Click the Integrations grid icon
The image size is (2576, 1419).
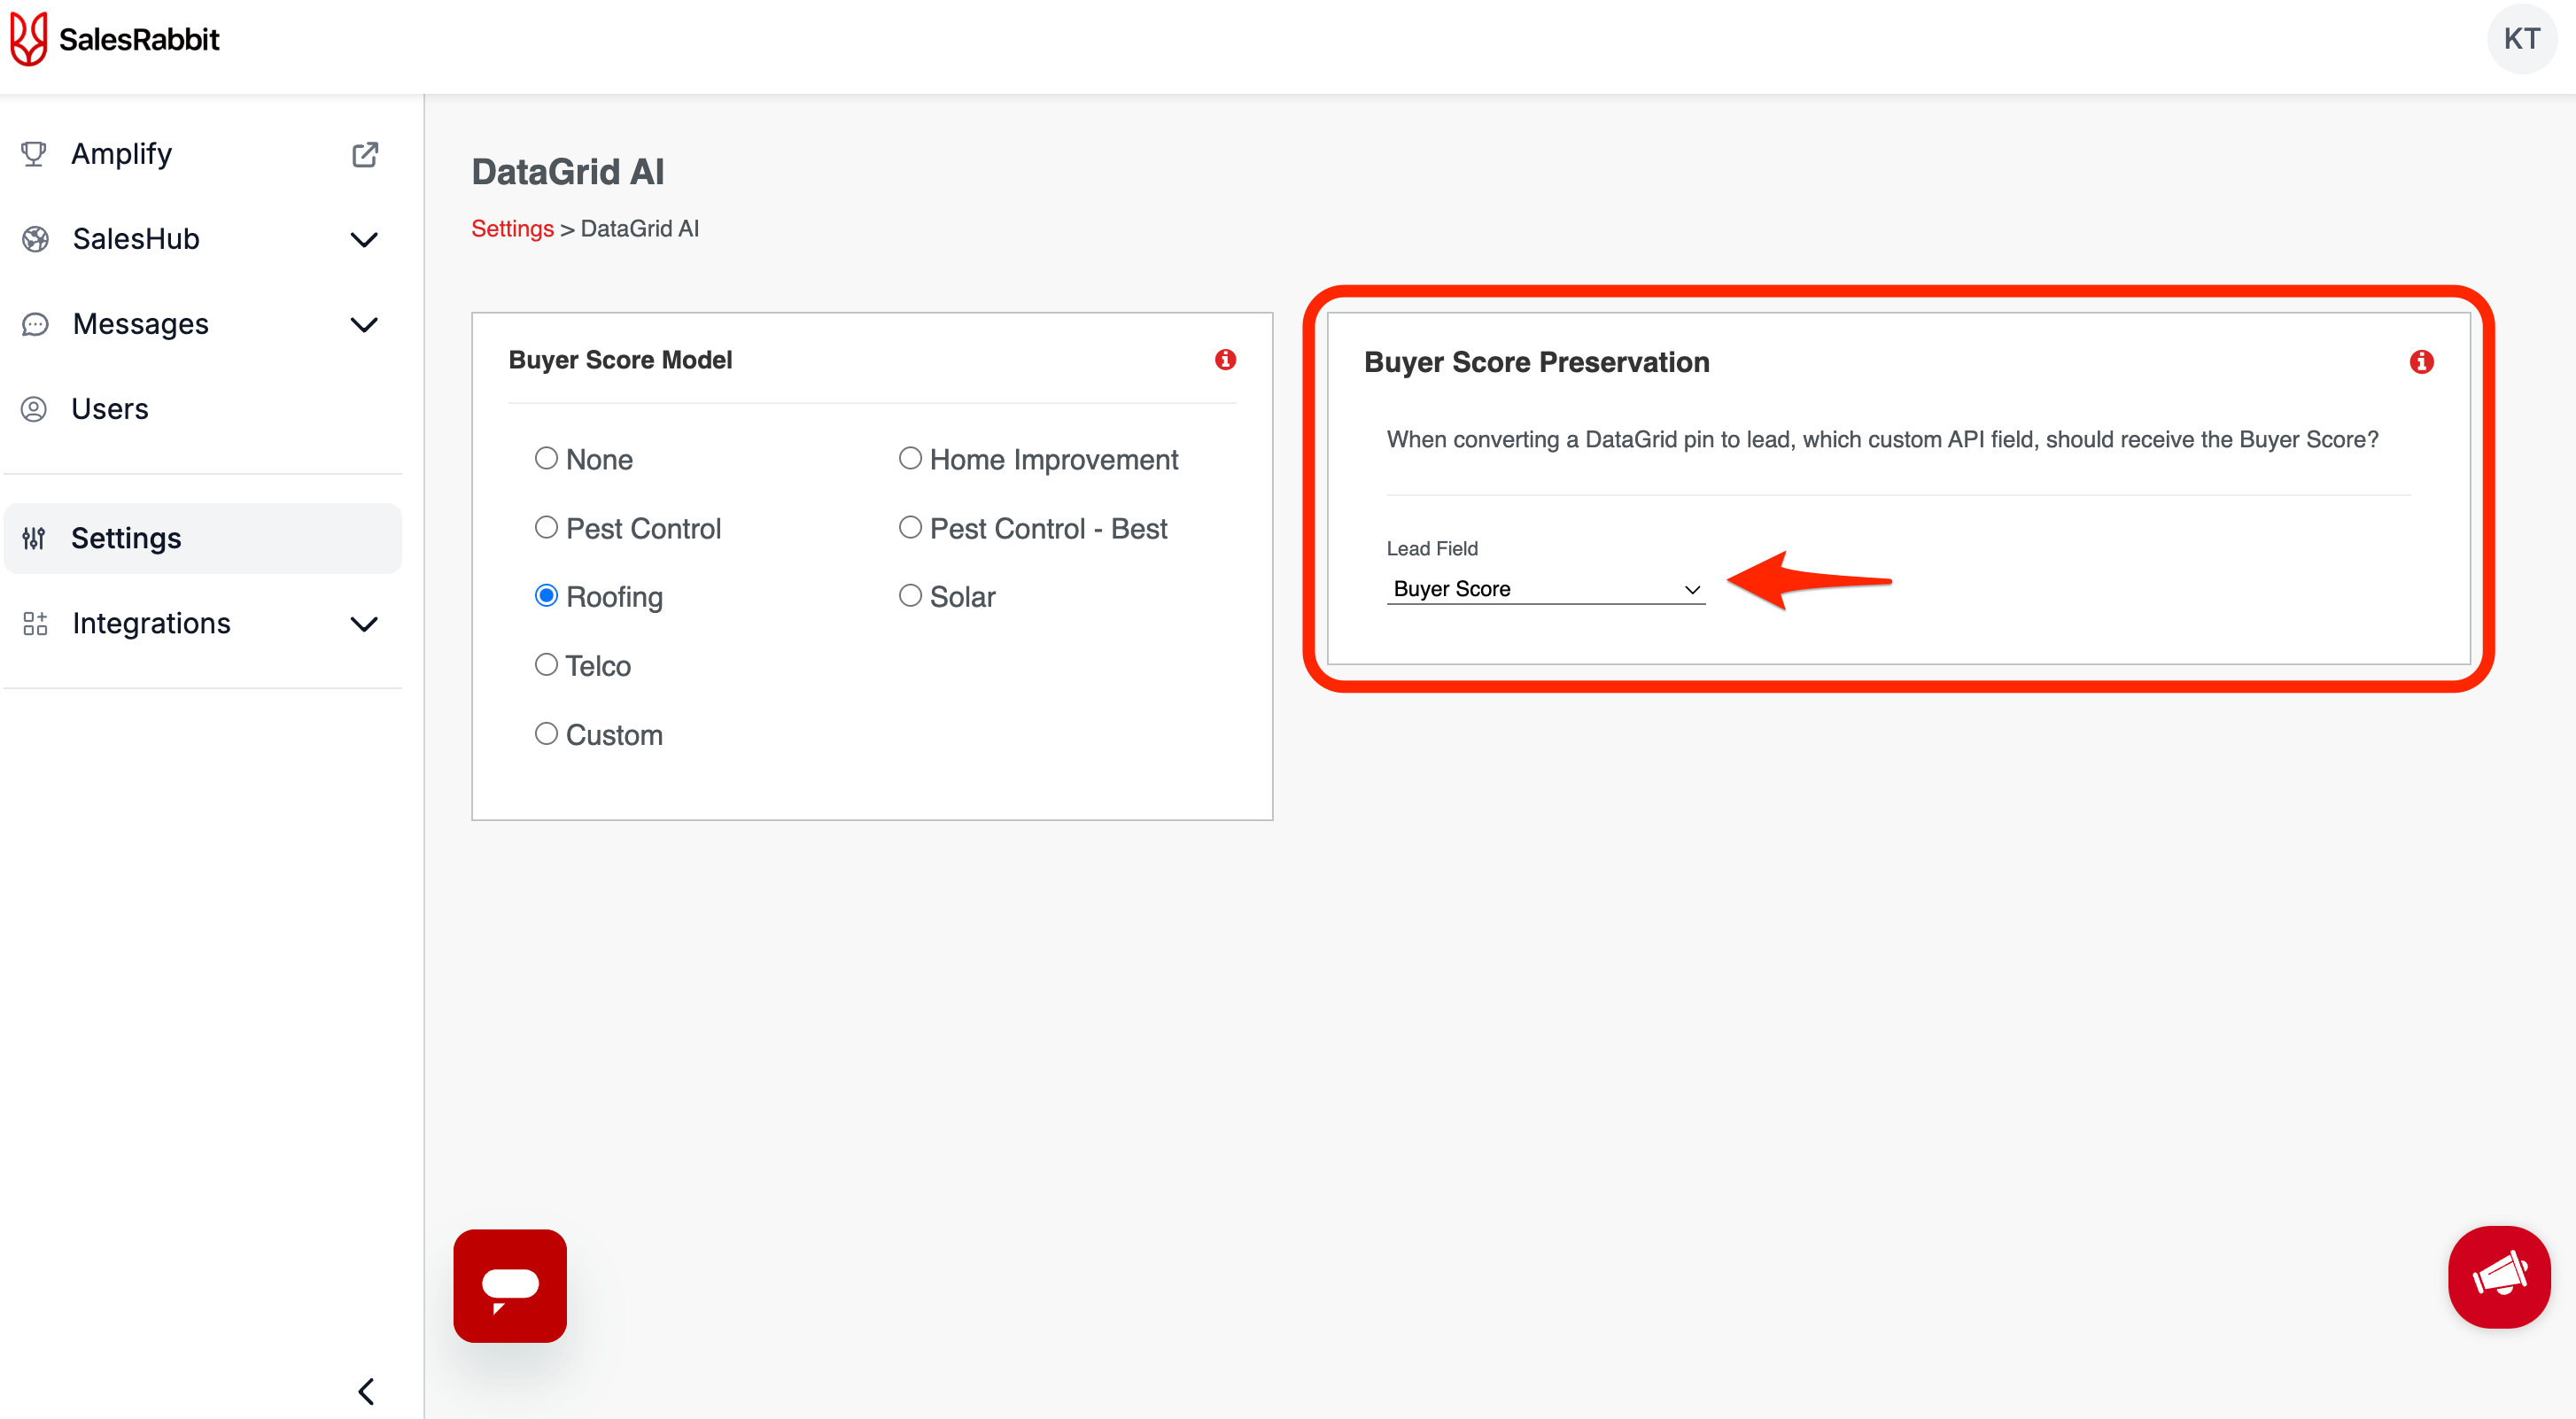coord(35,623)
